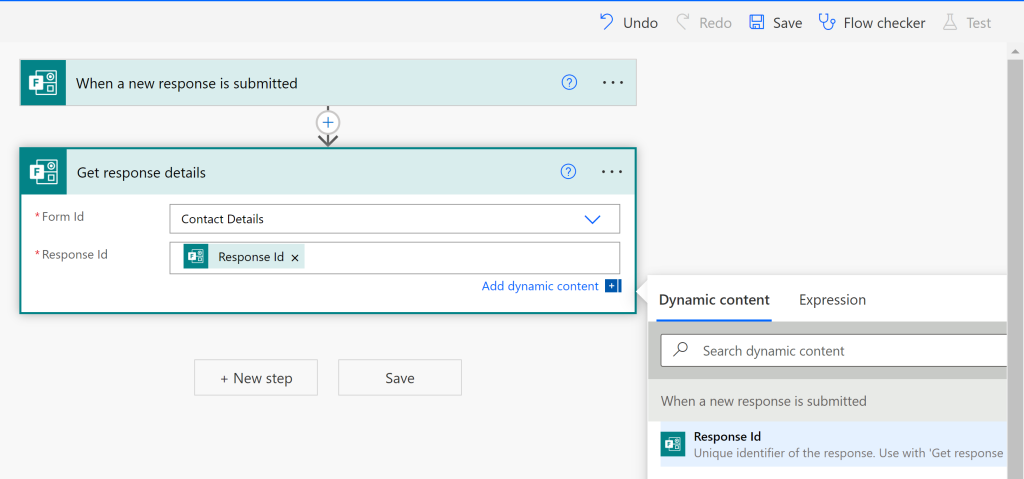Click the Response Id token in the field

click(x=244, y=257)
